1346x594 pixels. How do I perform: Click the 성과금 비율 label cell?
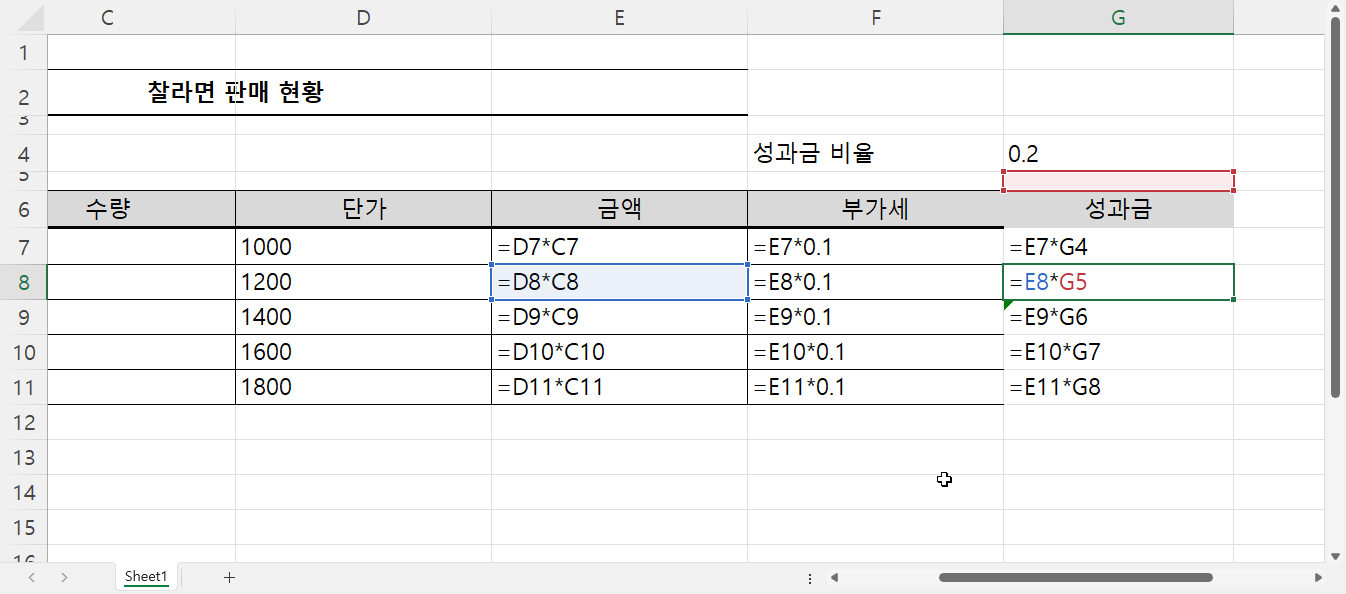click(x=875, y=153)
